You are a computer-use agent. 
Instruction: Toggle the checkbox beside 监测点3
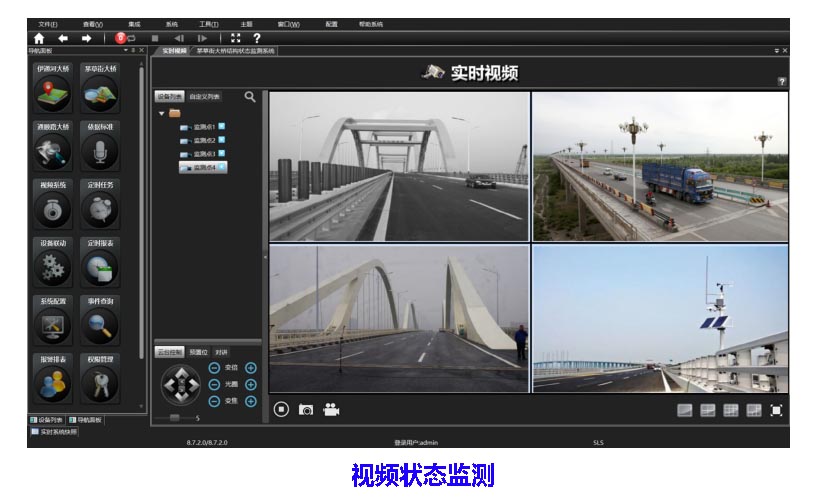[221, 153]
